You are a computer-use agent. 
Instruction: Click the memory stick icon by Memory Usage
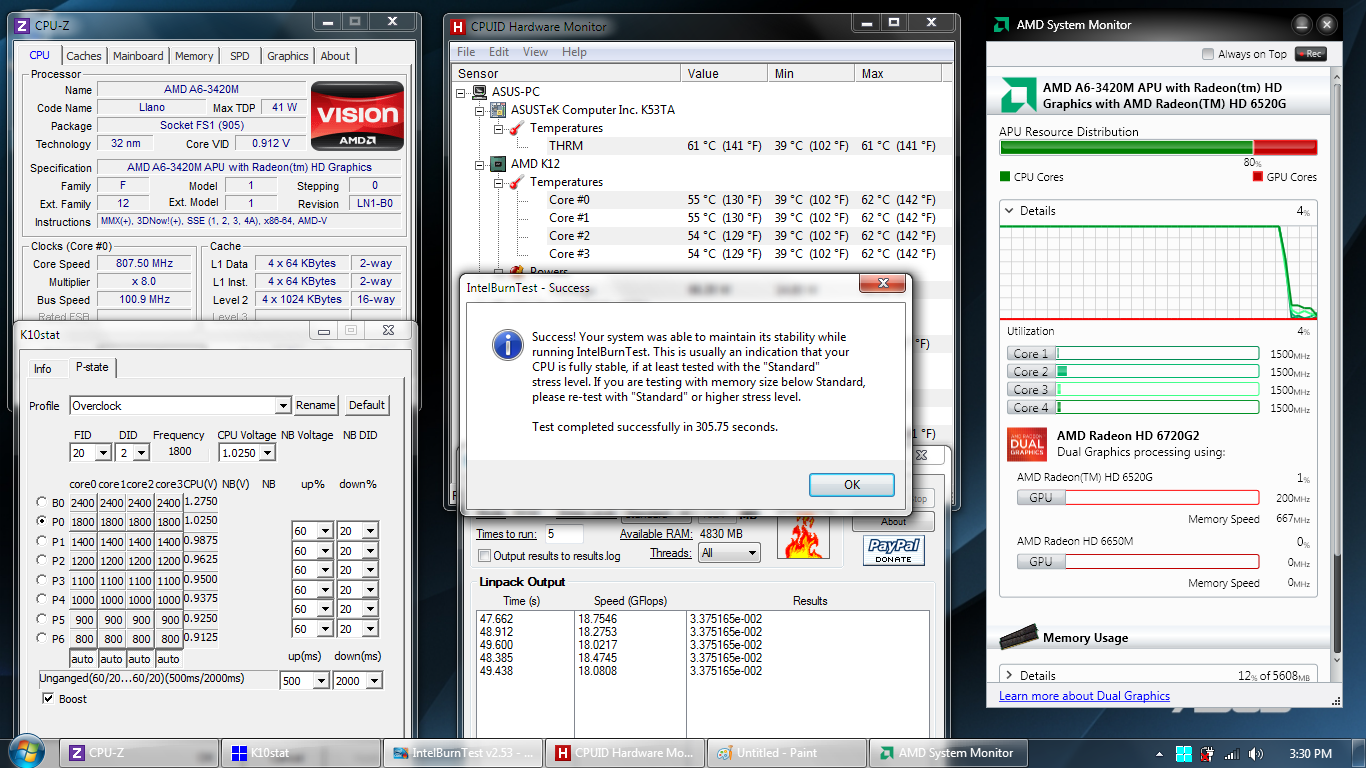click(x=1018, y=636)
